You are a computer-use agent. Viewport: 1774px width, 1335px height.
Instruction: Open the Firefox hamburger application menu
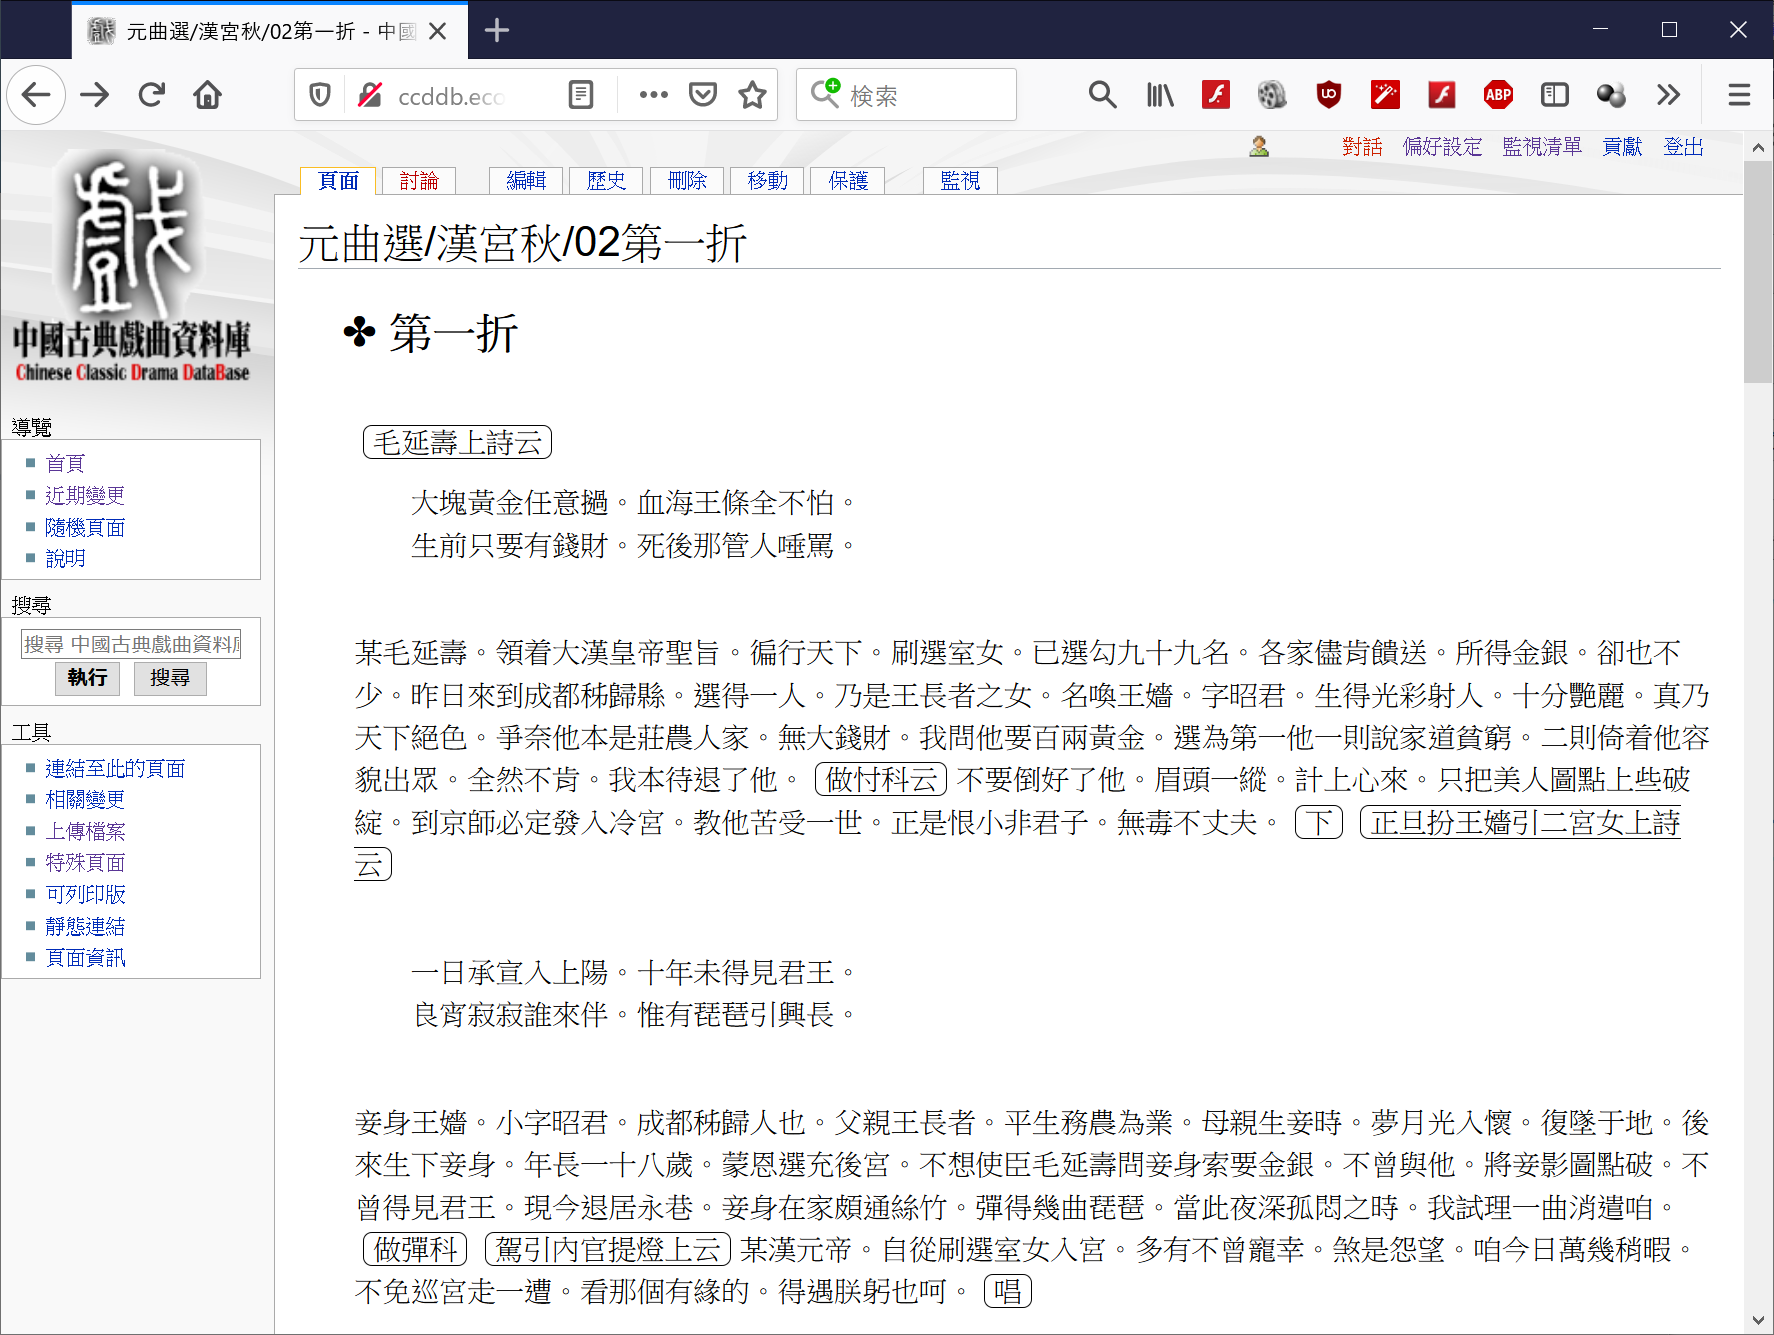(1739, 95)
